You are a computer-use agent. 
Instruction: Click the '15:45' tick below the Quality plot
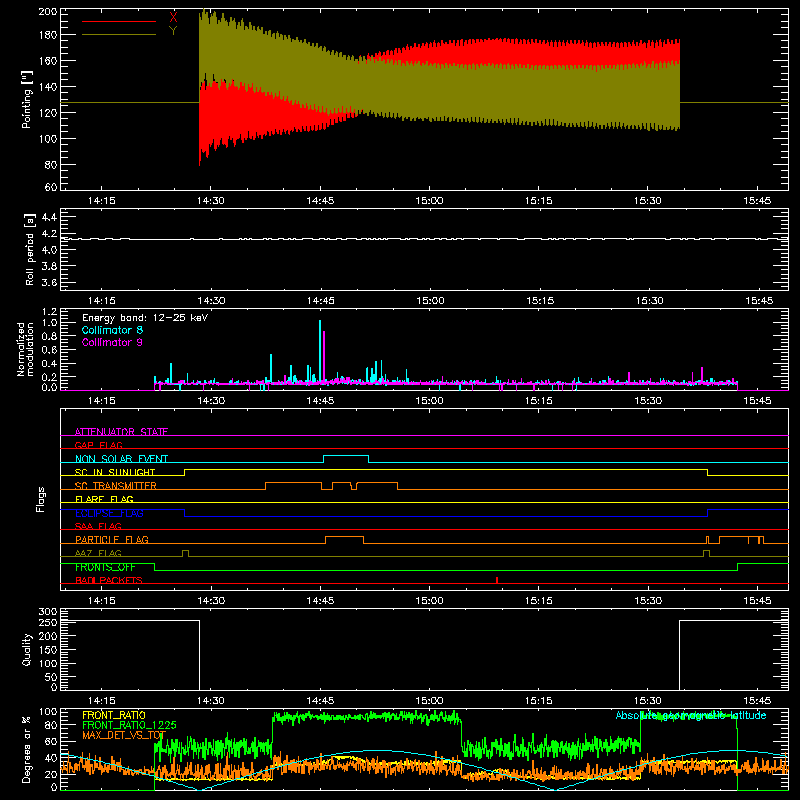[757, 701]
